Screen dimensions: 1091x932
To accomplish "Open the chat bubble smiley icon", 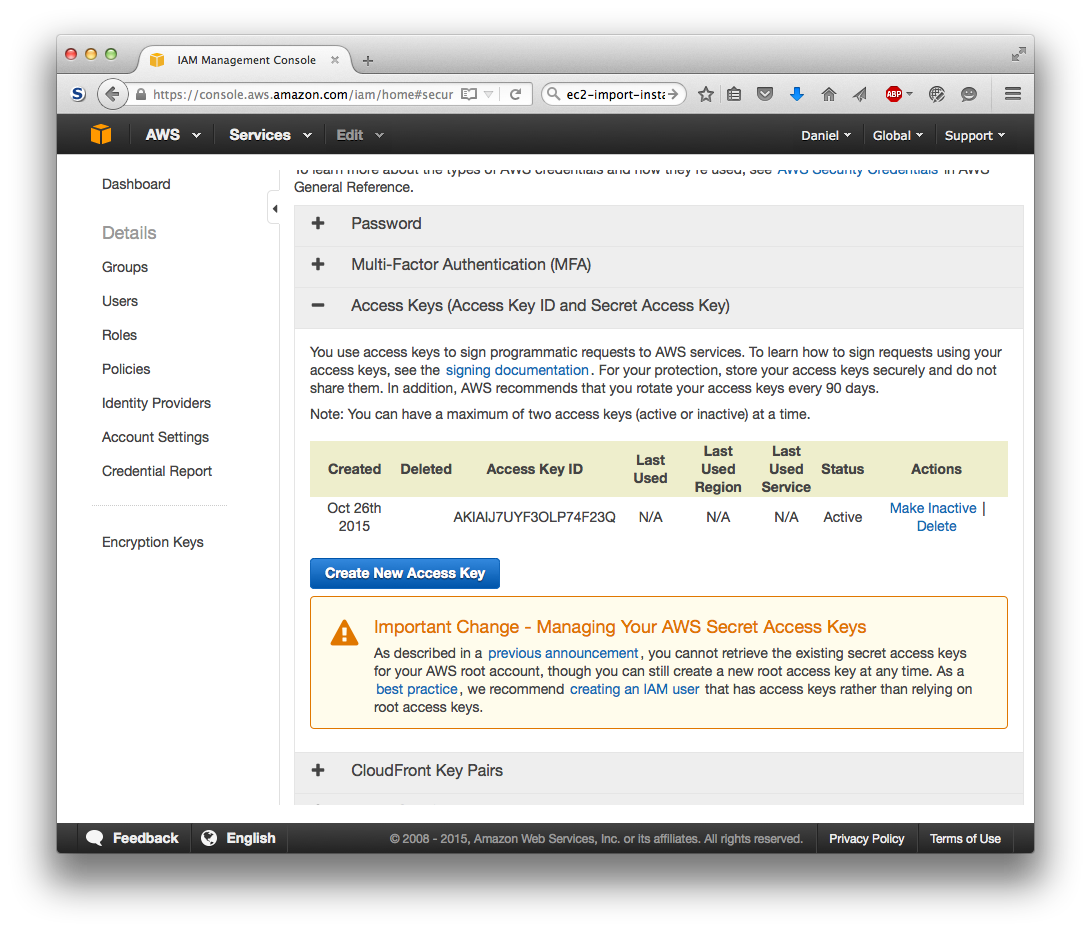I will click(x=969, y=94).
